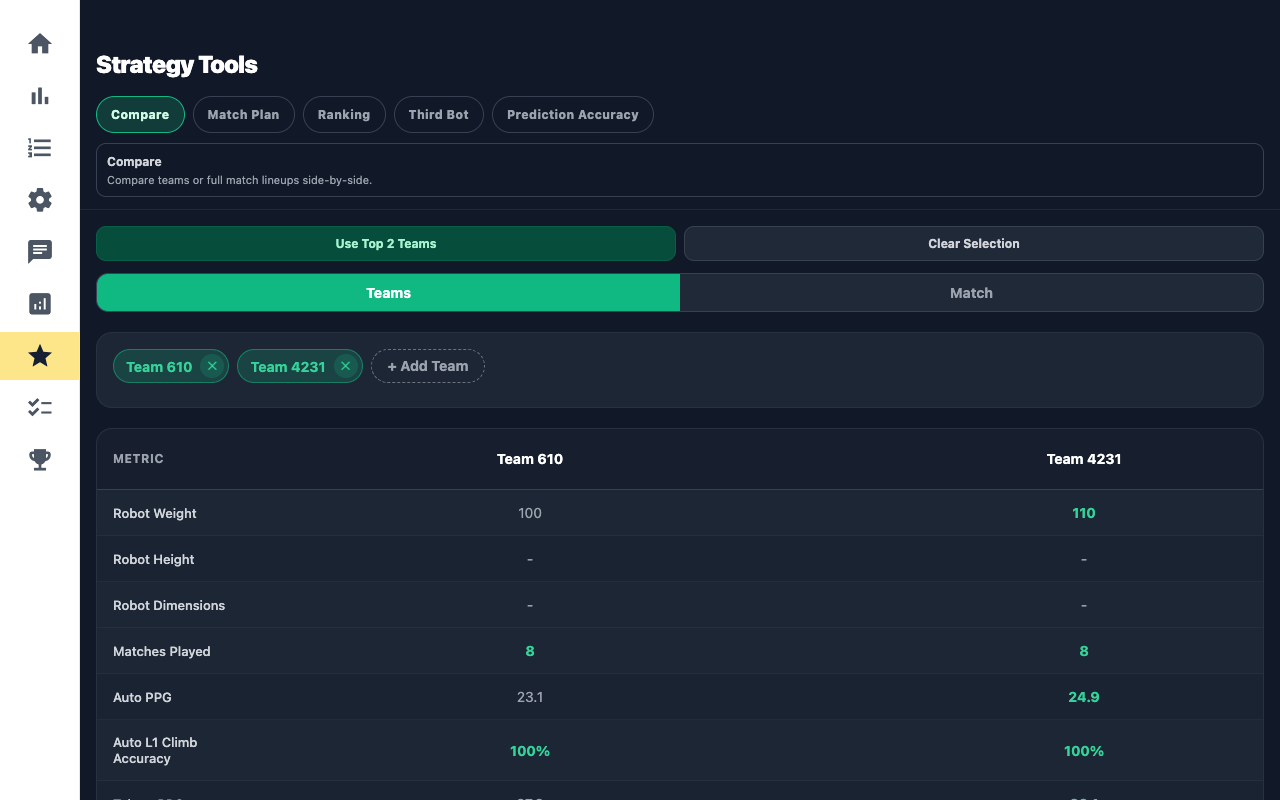1280x800 pixels.
Task: Click Team 610's Robot Weight value 100
Action: [x=530, y=513]
